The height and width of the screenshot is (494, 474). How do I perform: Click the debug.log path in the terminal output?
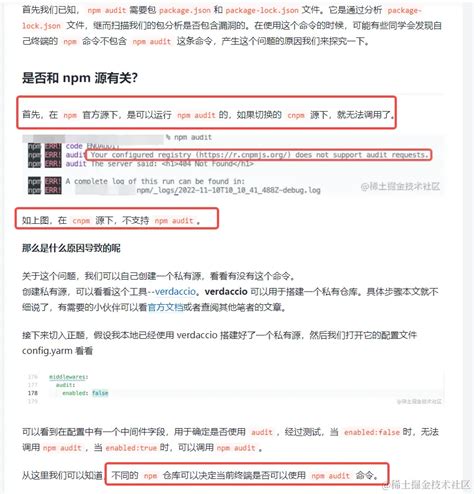(x=229, y=190)
